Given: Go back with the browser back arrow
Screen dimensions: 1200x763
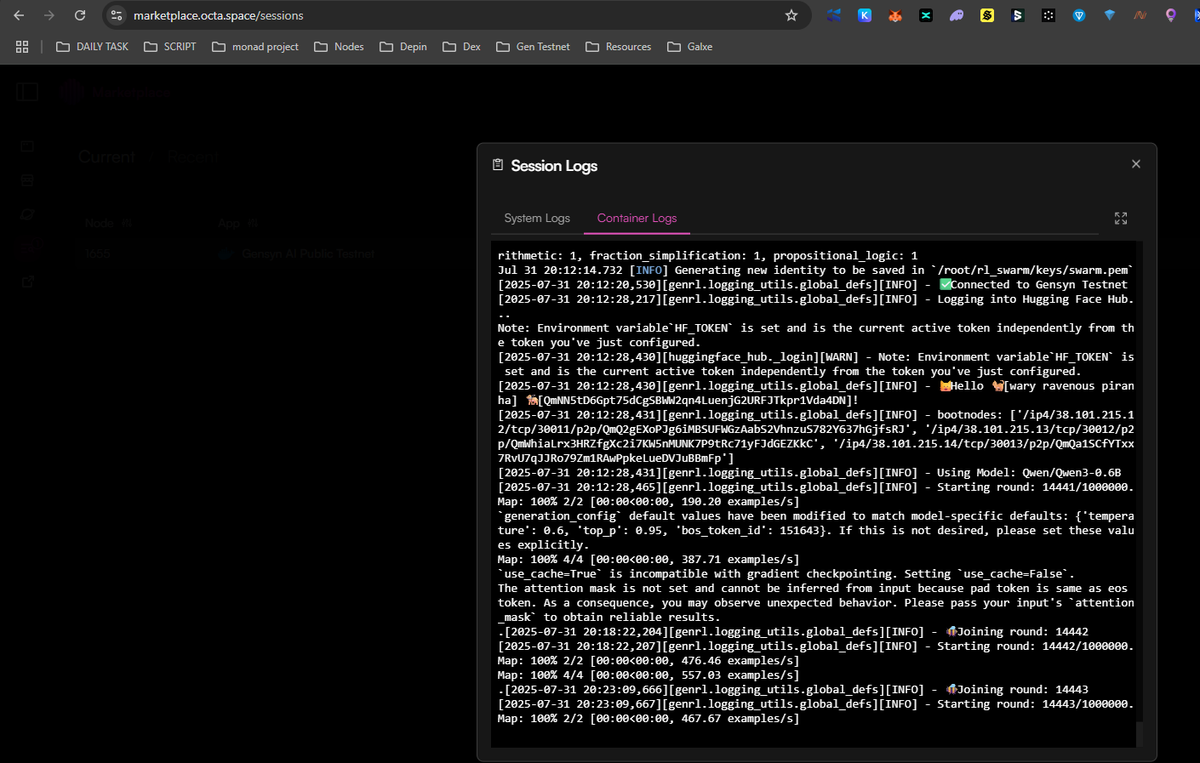Looking at the screenshot, I should coord(19,15).
